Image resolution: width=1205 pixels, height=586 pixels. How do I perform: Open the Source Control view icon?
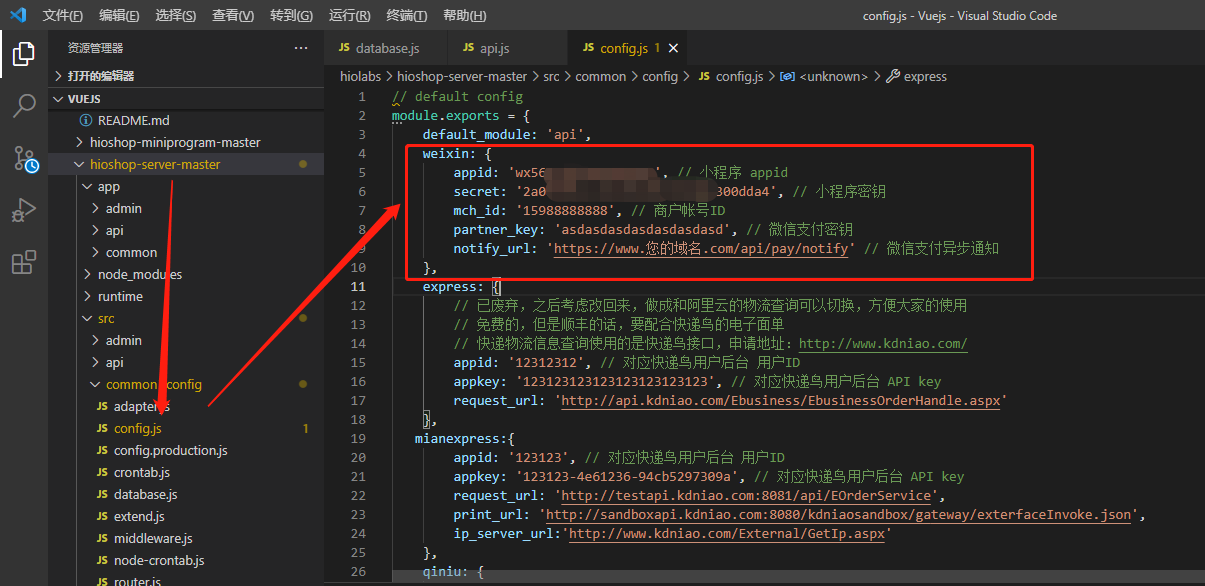coord(23,158)
